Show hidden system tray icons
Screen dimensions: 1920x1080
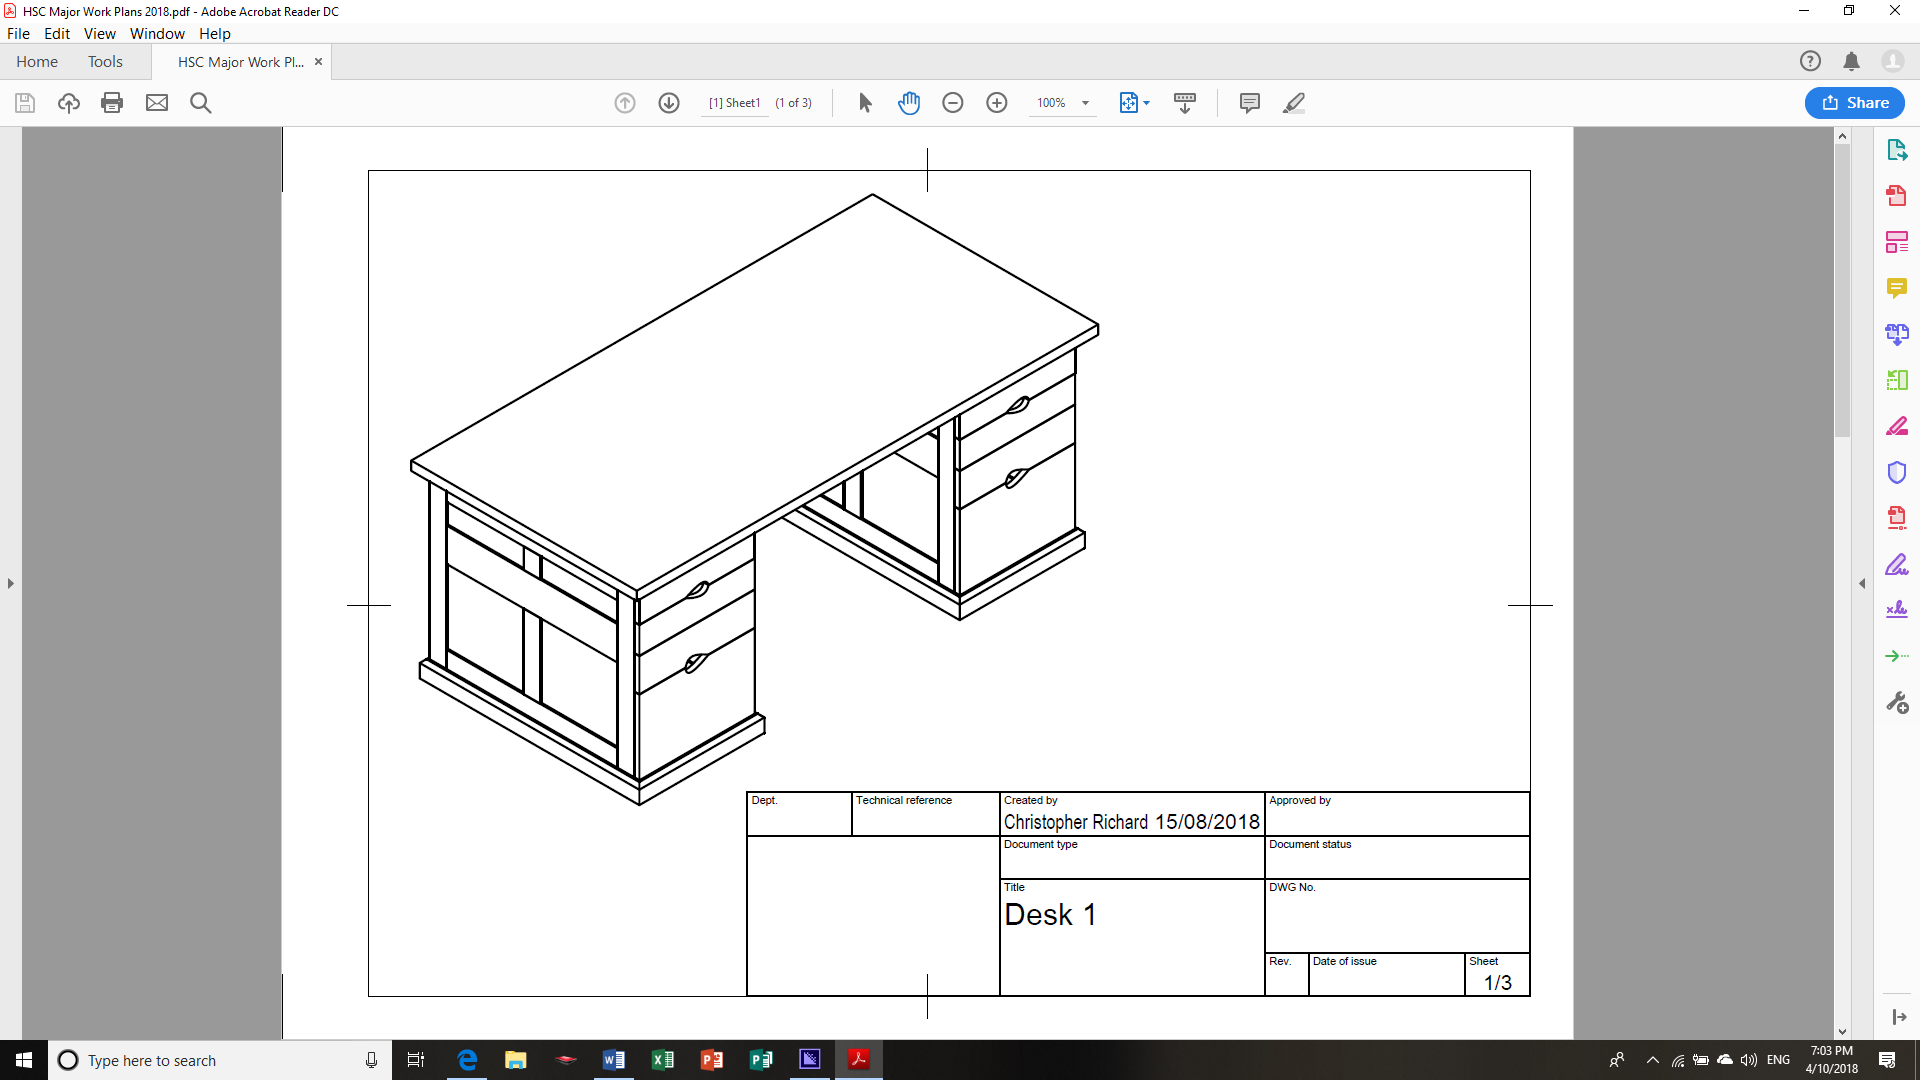[x=1653, y=1060]
